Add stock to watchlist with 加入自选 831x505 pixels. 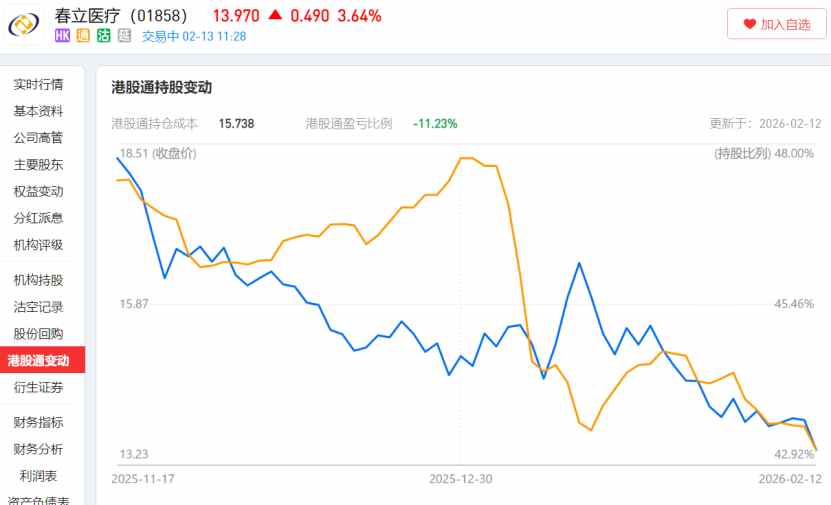point(776,24)
